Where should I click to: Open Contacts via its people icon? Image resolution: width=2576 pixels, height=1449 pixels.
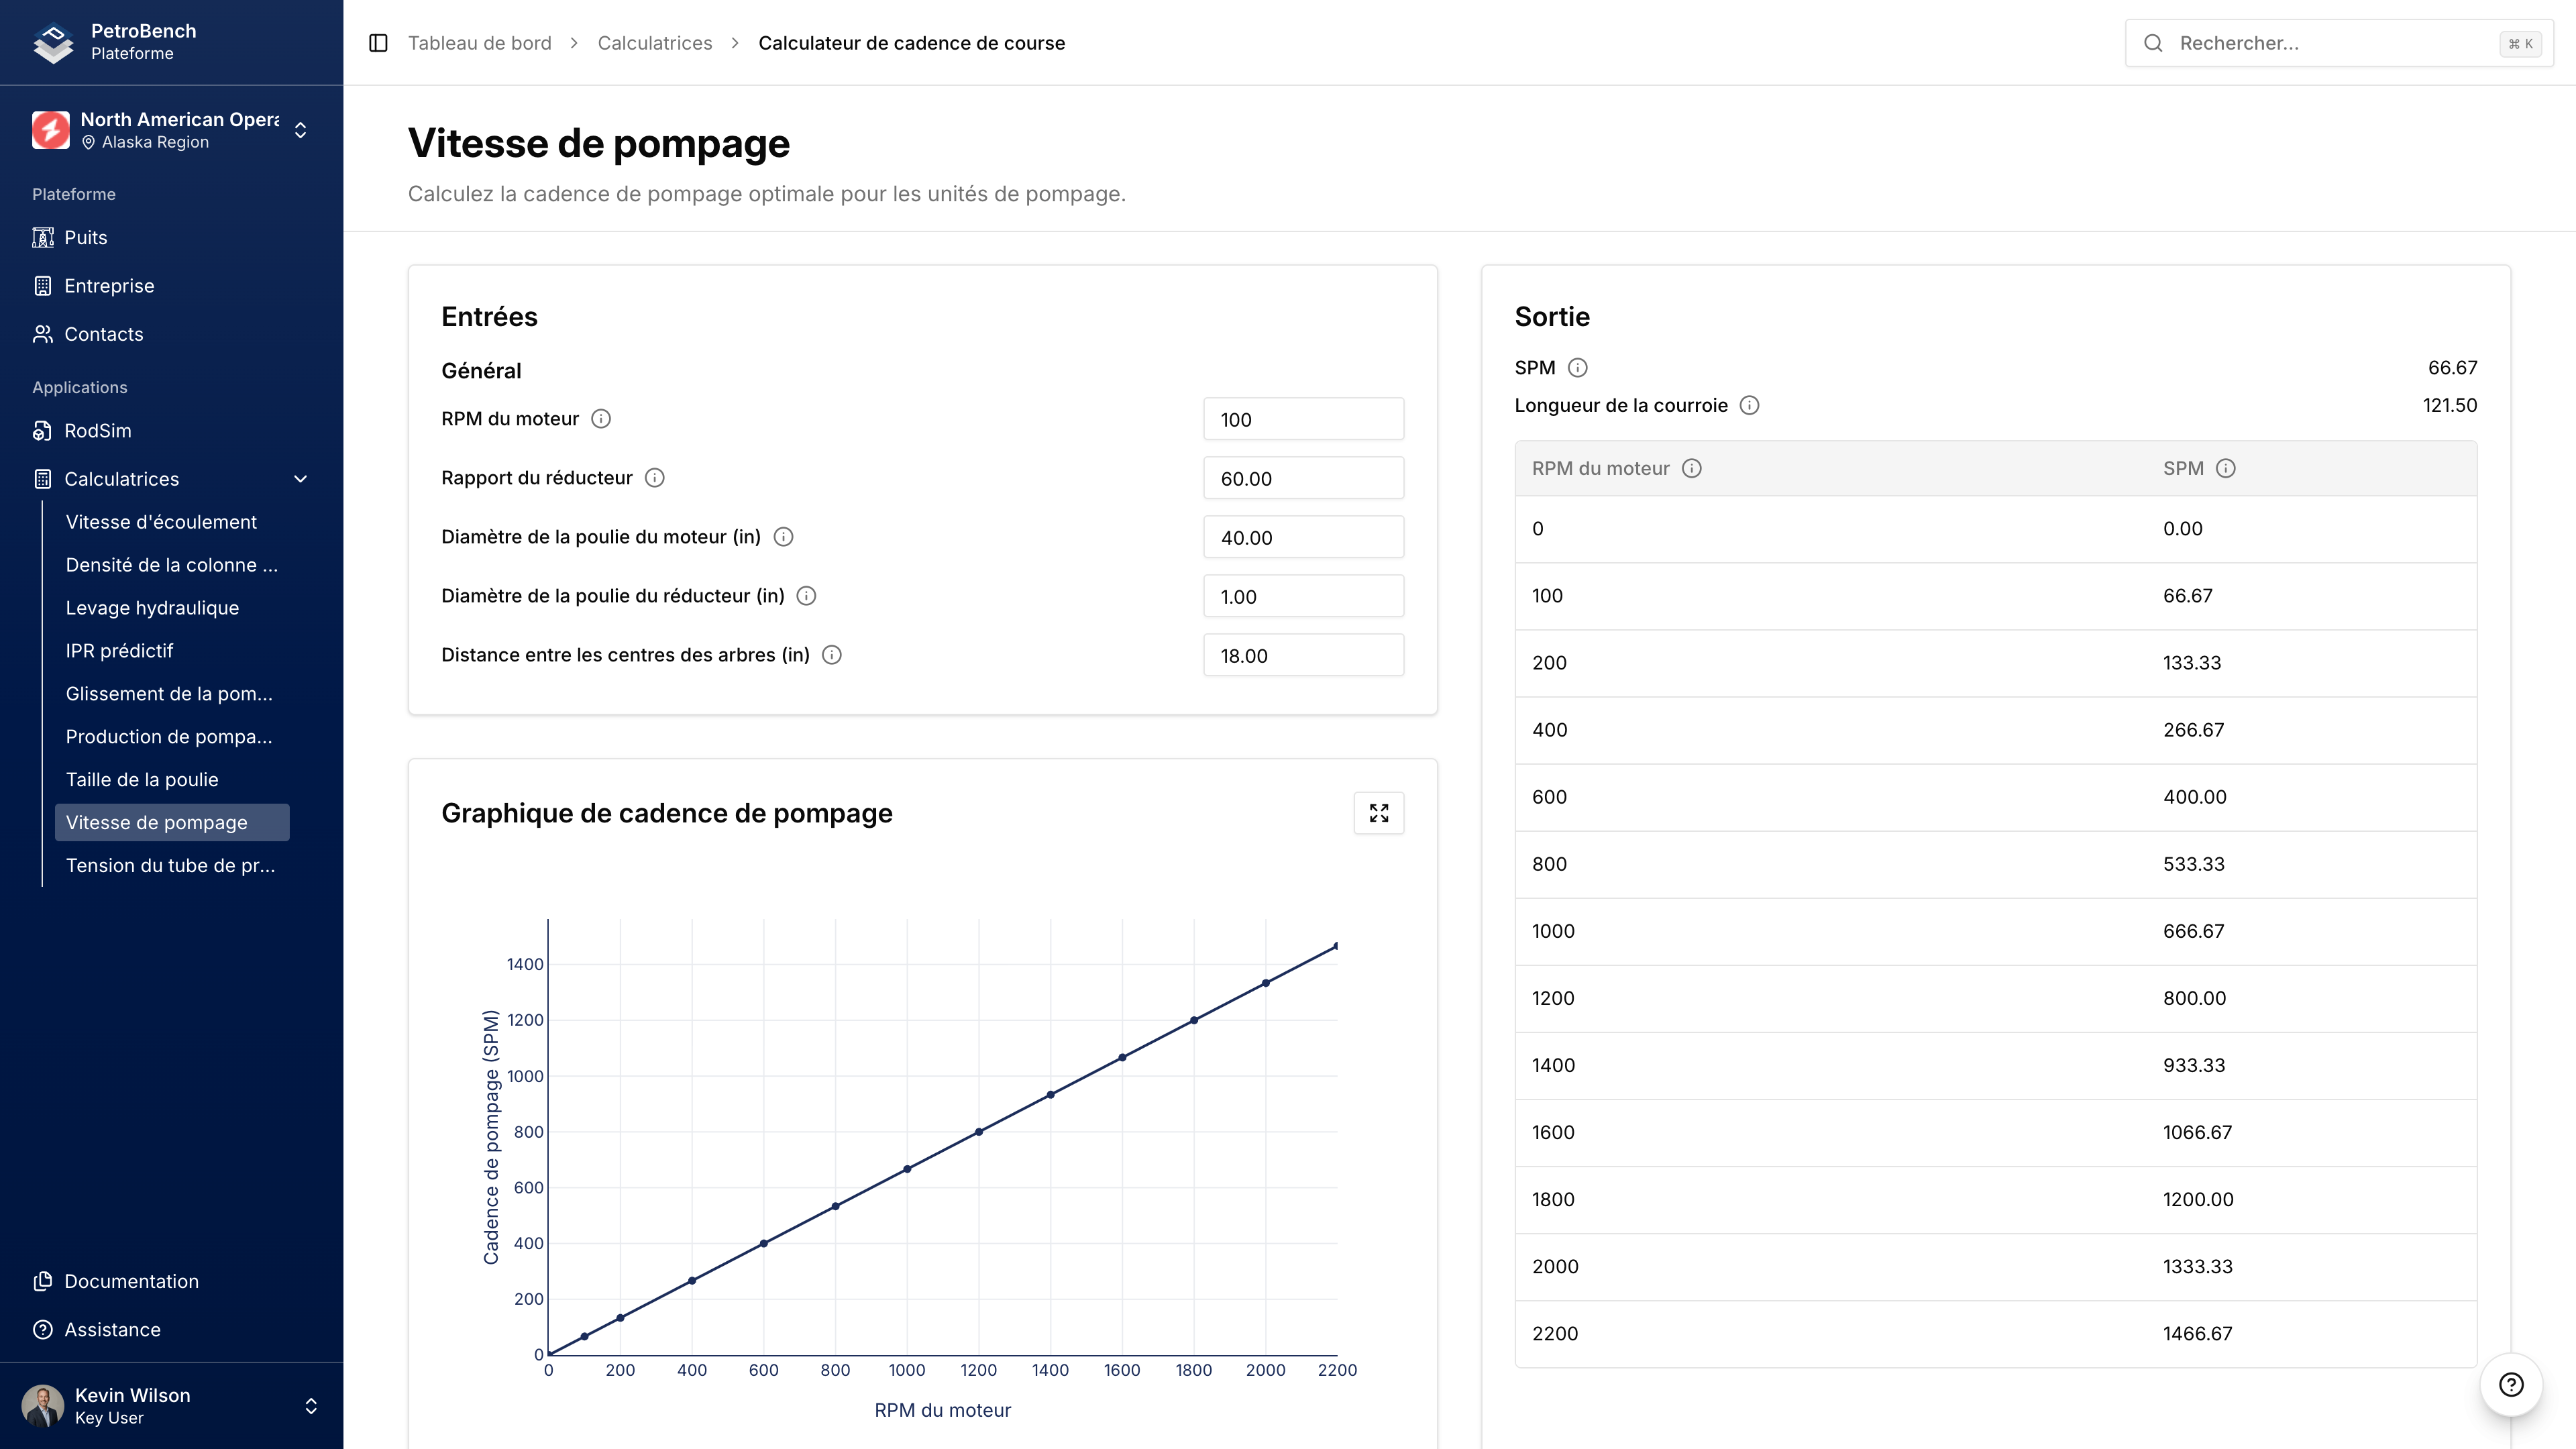click(43, 334)
